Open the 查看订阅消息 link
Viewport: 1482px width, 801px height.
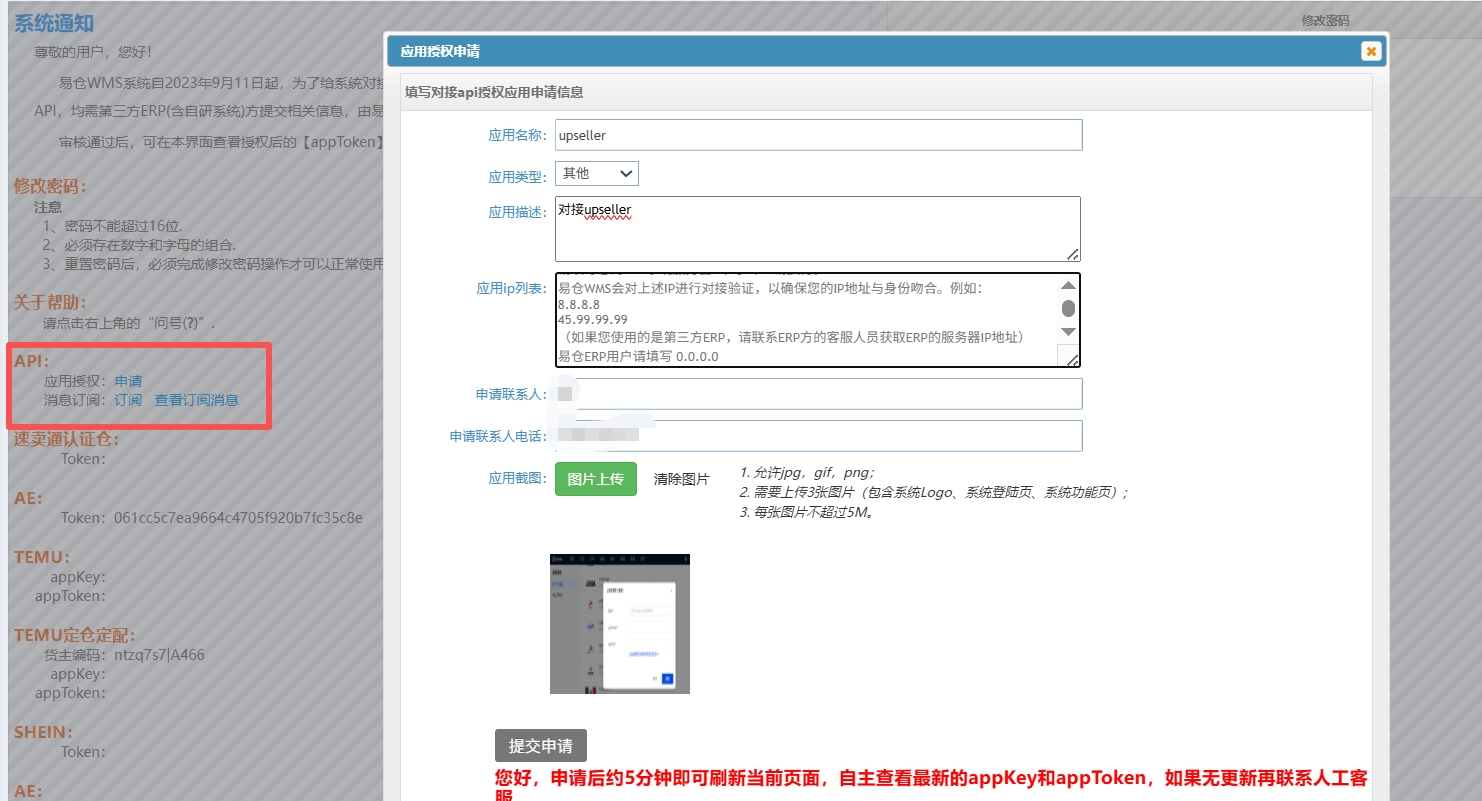click(x=196, y=400)
